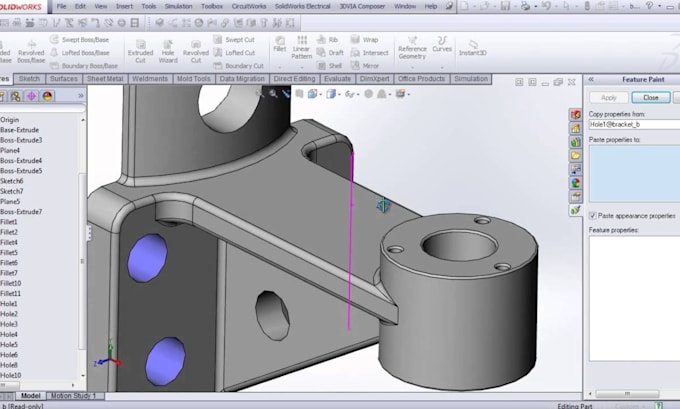
Task: Open the Motion Study 1 tab
Action: click(x=74, y=396)
